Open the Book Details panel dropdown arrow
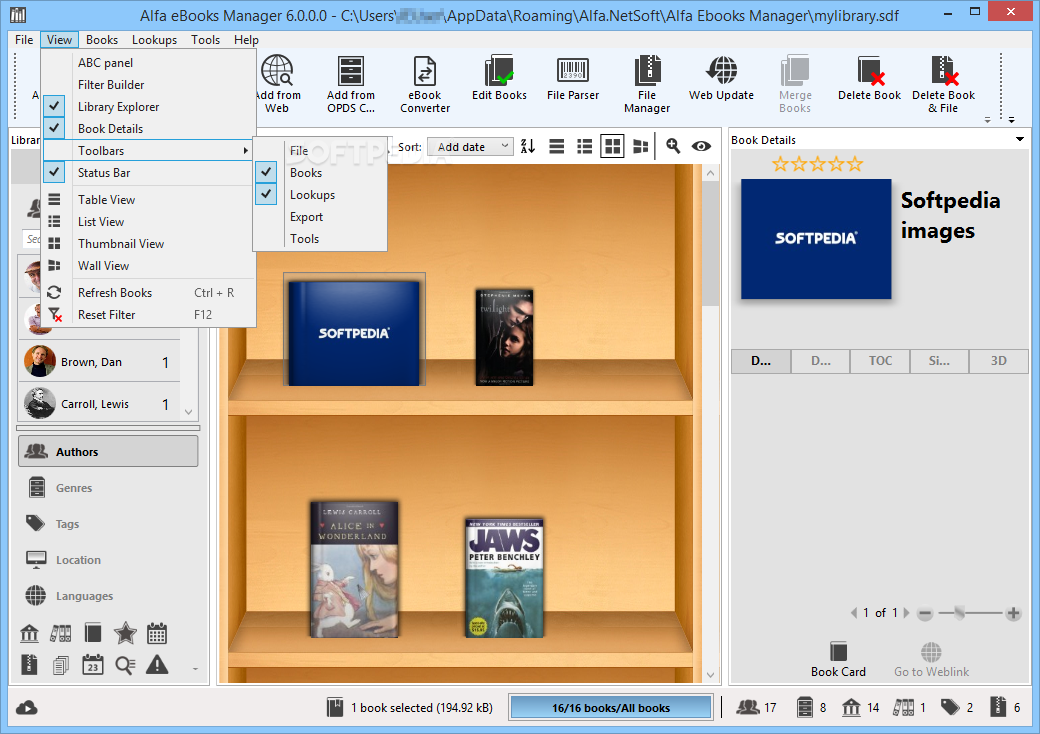1040x734 pixels. (1019, 140)
